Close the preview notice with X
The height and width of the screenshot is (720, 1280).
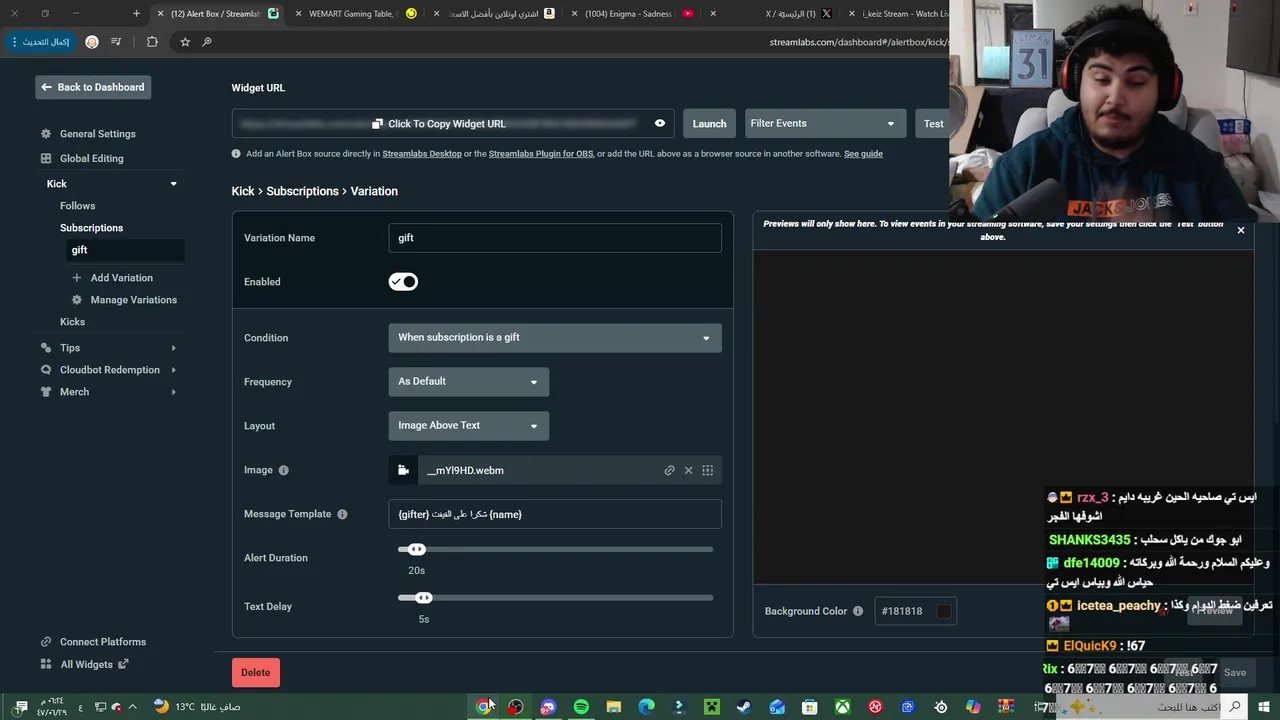pos(1241,231)
